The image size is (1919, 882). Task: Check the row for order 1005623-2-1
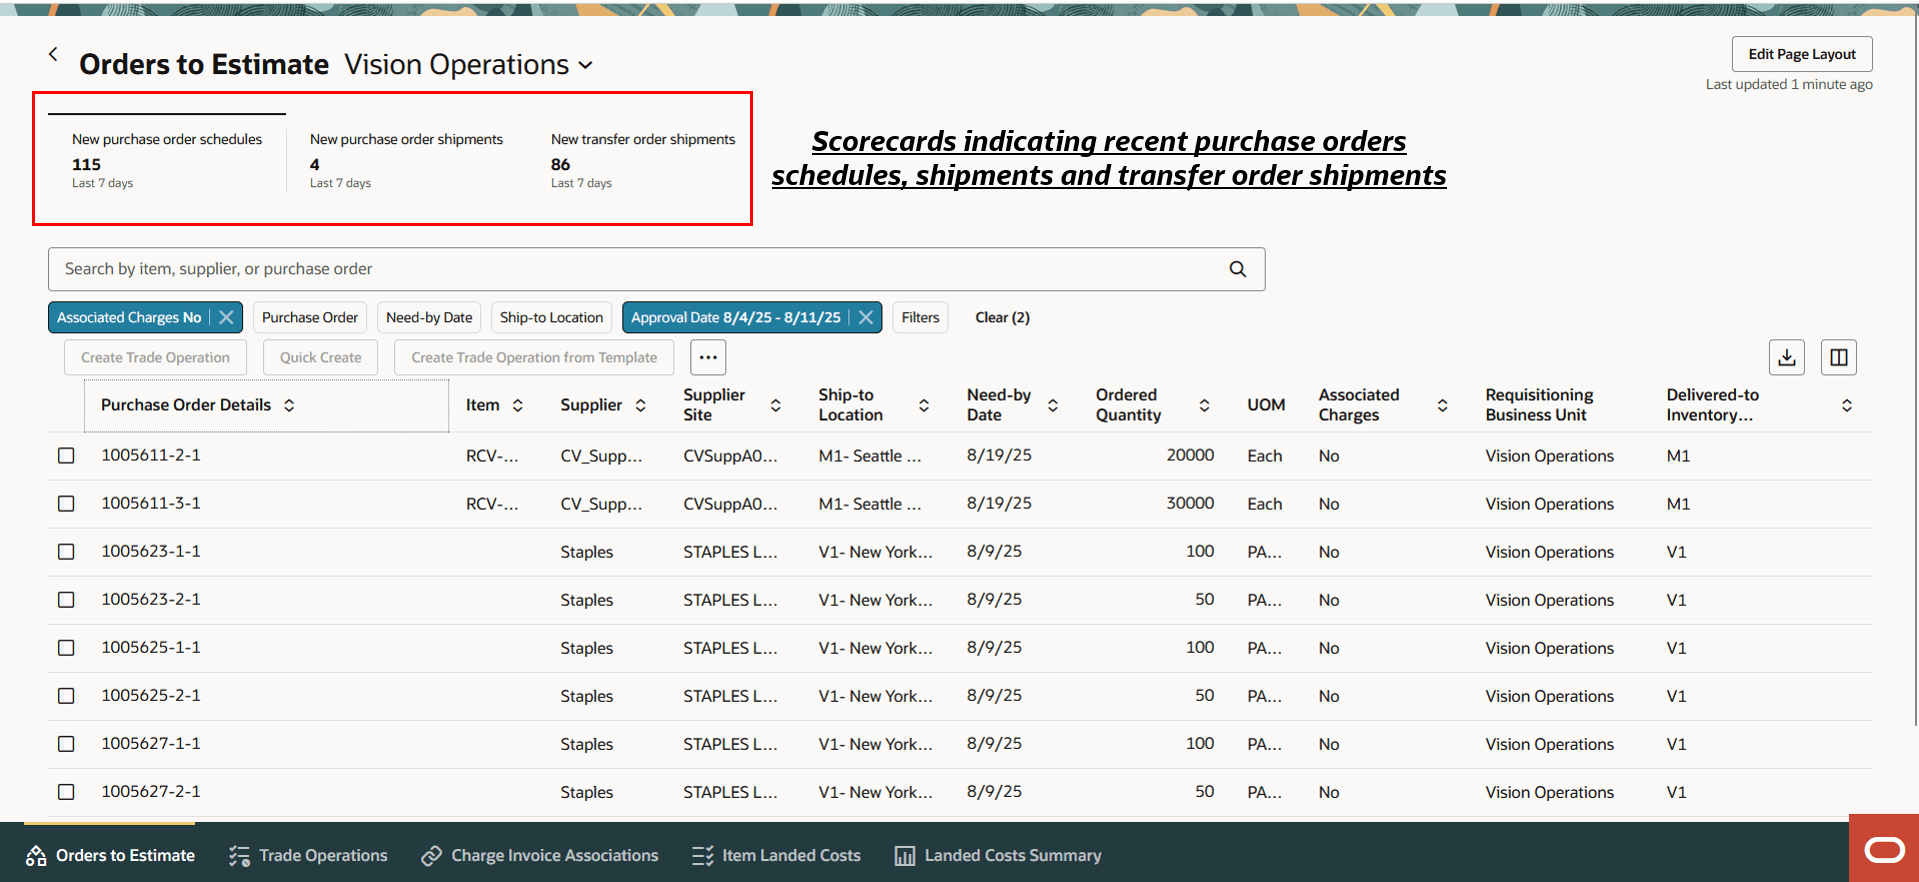click(66, 599)
